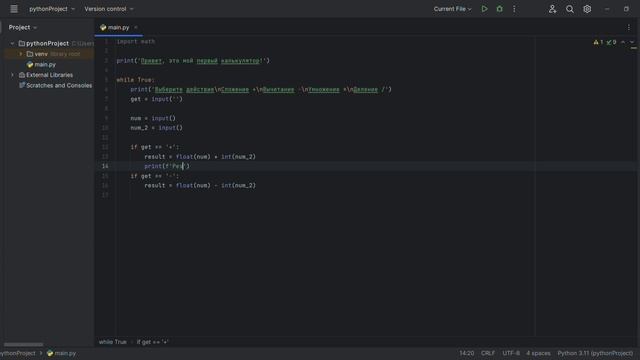The width and height of the screenshot is (640, 360).
Task: Click the typo count indicator
Action: (x=611, y=42)
